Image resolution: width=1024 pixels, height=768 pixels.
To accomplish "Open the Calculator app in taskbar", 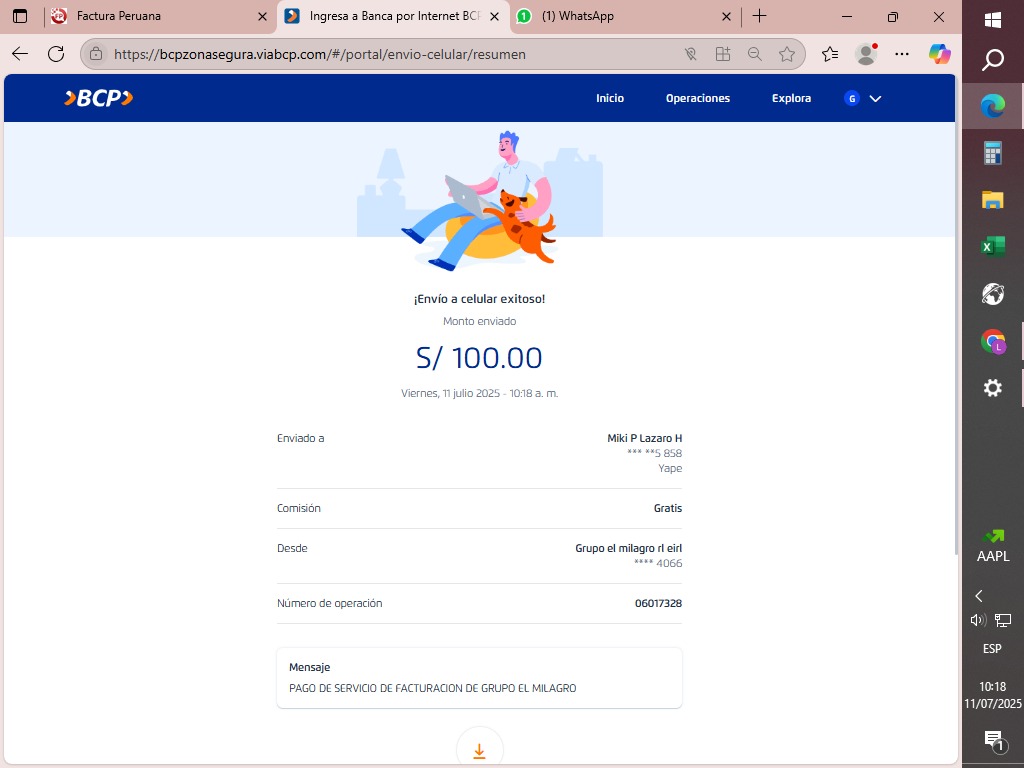I will coord(992,153).
